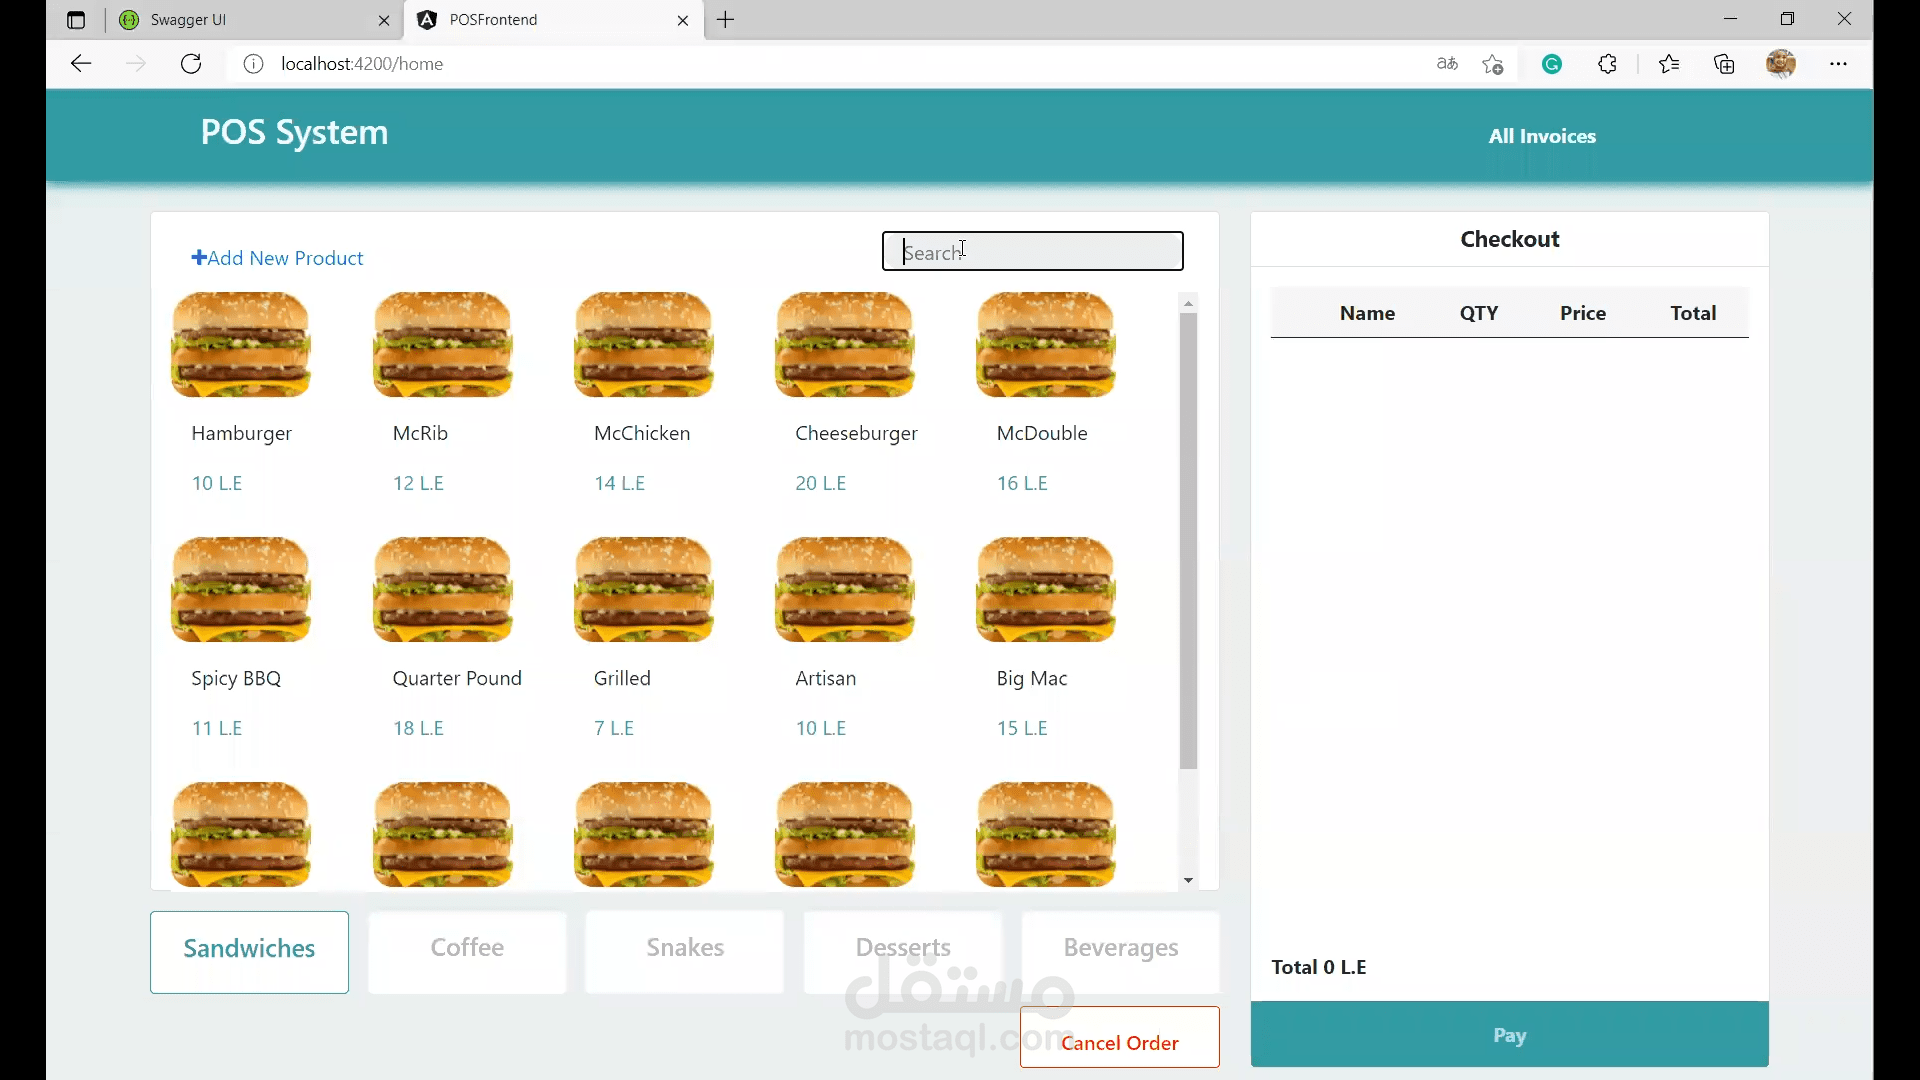This screenshot has height=1080, width=1920.
Task: Close the POSFrontend tab
Action: (683, 20)
